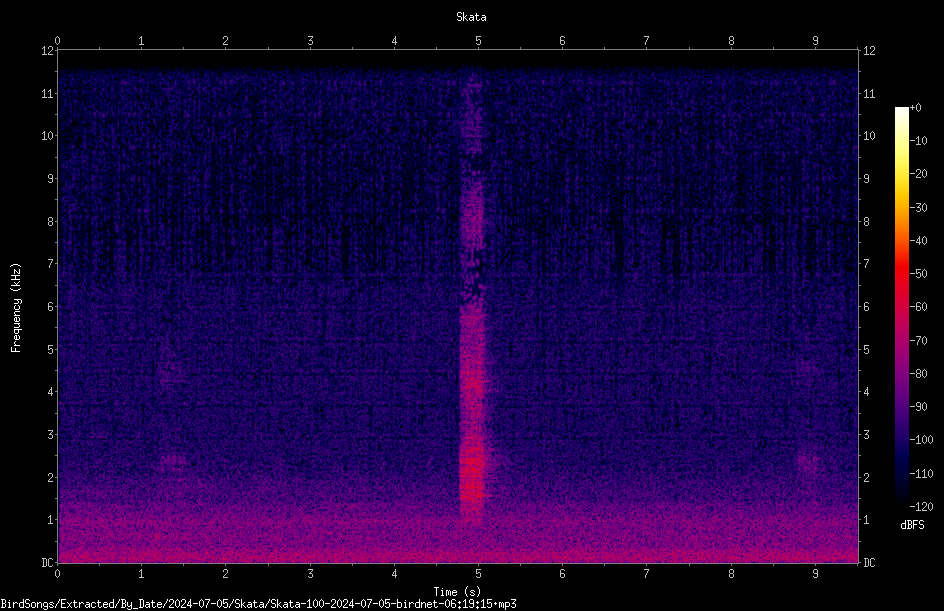The width and height of the screenshot is (944, 611).
Task: Click the "-100" color scale value
Action: click(921, 440)
